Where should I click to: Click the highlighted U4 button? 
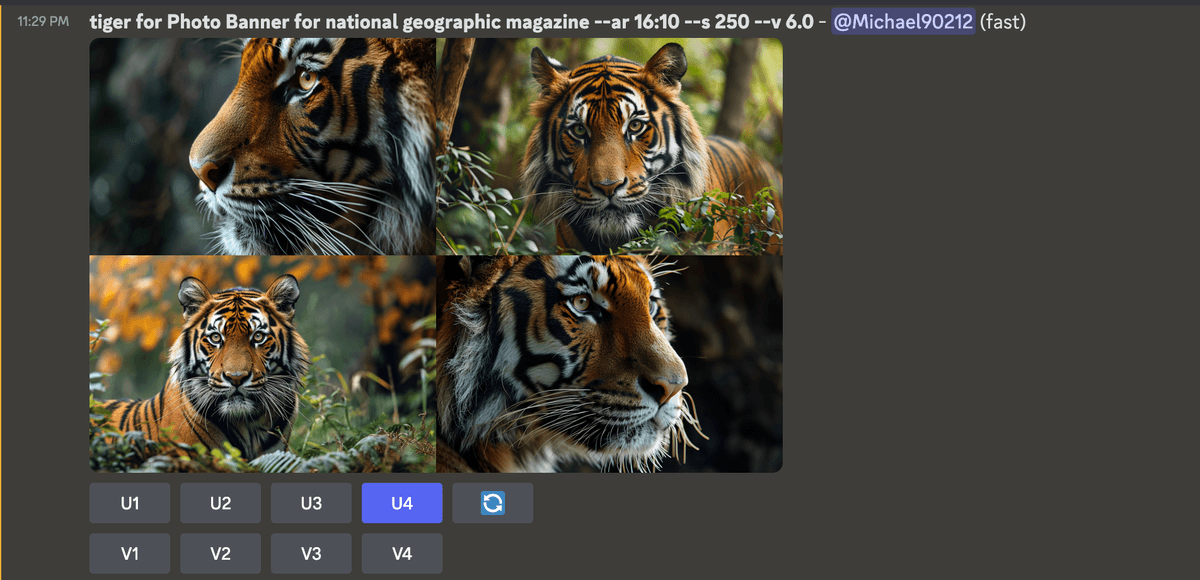pyautogui.click(x=401, y=503)
